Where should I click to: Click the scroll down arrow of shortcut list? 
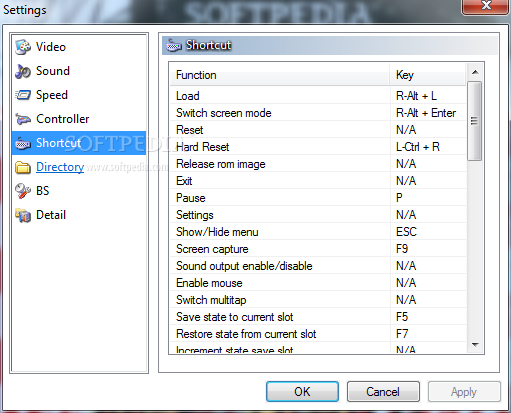[475, 344]
